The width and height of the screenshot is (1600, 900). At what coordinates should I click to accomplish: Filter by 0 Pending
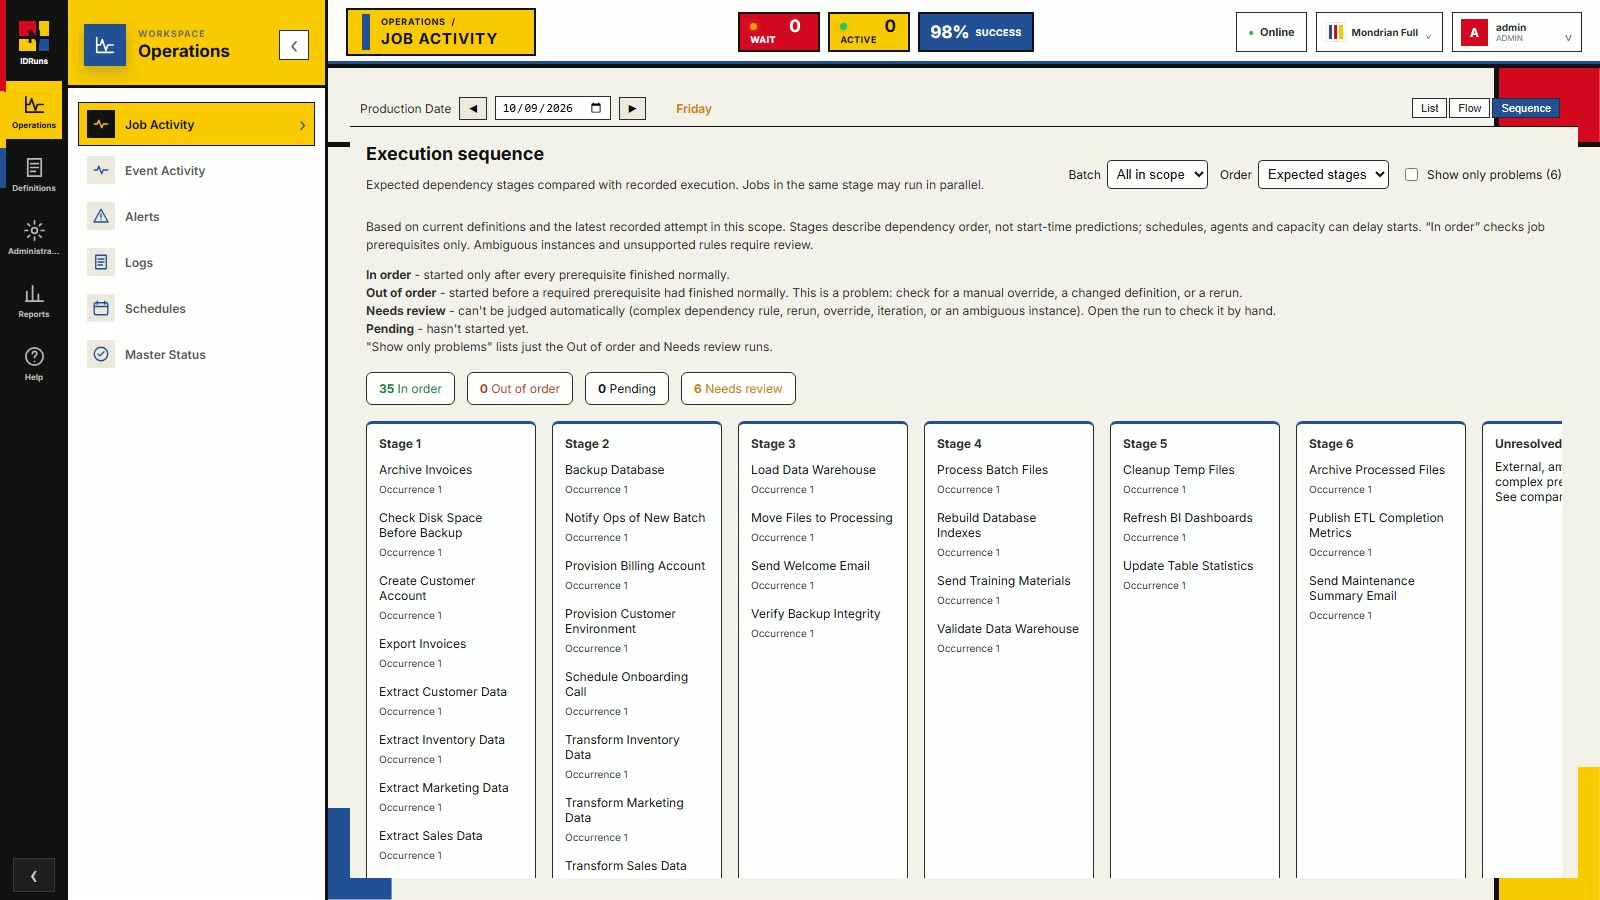pyautogui.click(x=627, y=389)
